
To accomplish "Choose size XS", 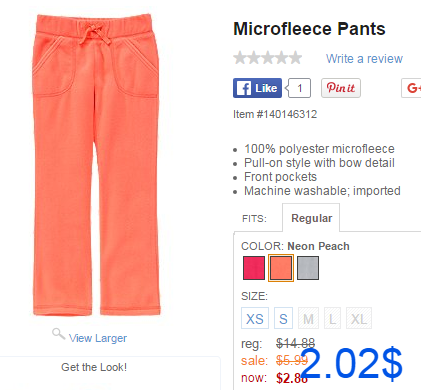I will 255,318.
